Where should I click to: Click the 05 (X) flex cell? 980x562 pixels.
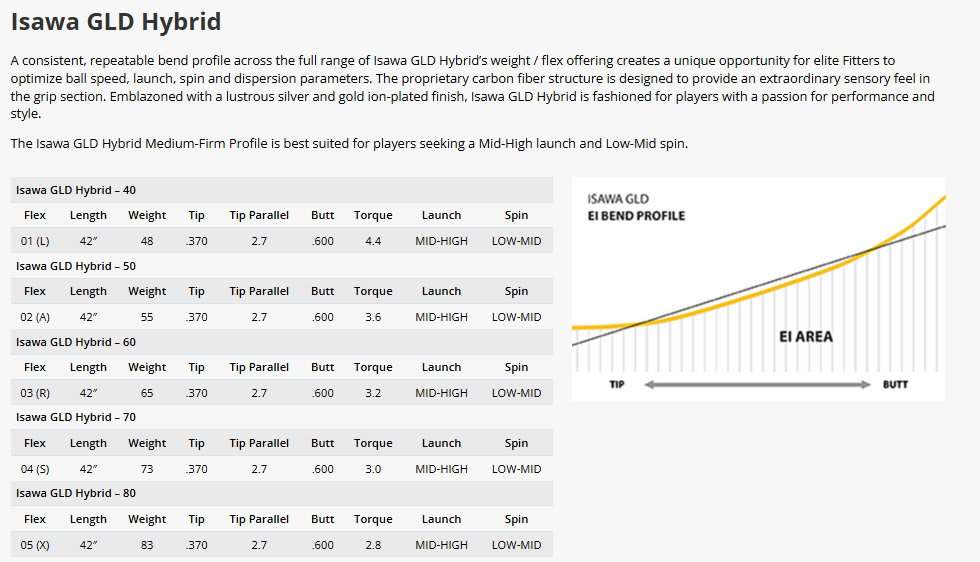click(35, 545)
